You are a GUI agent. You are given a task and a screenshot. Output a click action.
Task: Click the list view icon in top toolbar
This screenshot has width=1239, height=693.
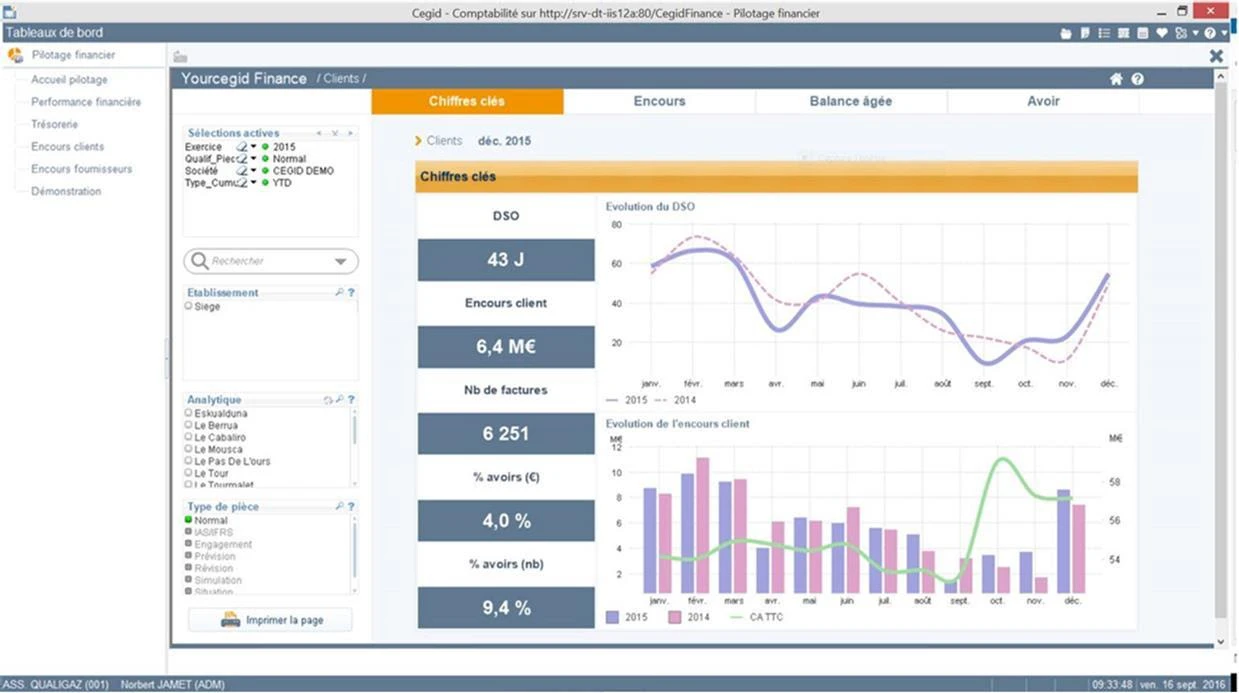(x=1104, y=33)
